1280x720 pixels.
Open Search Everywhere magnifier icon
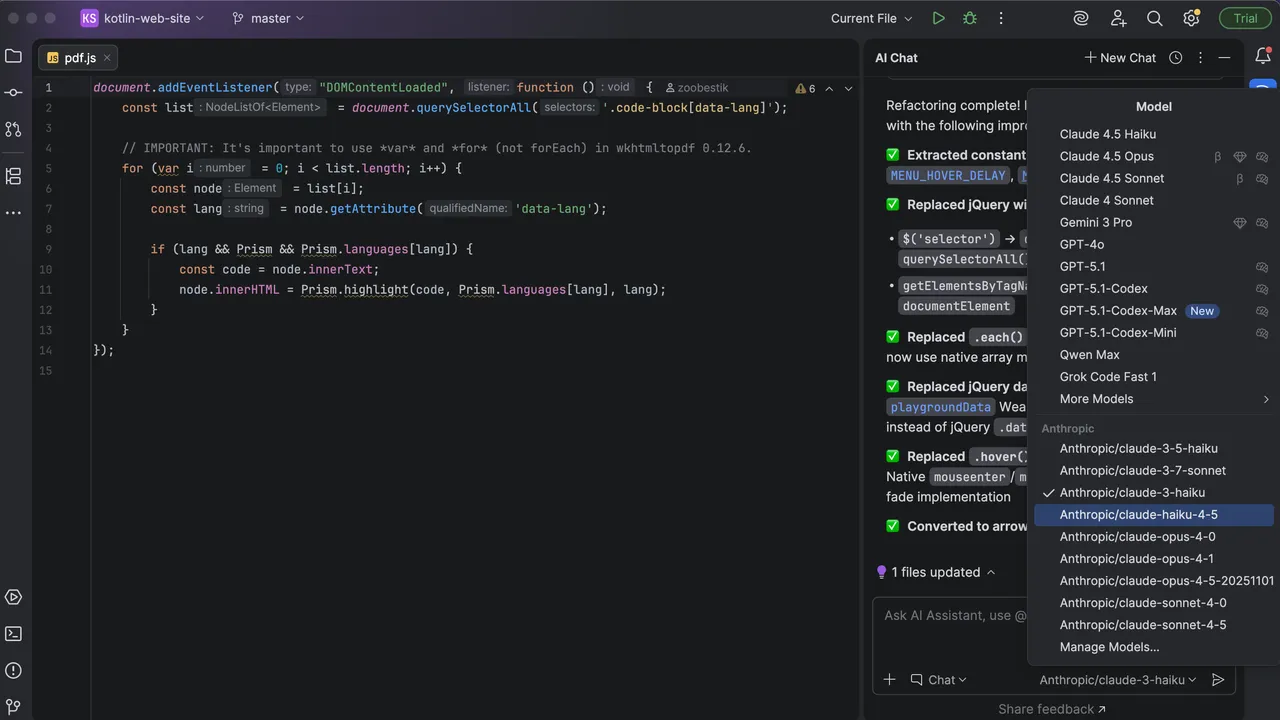(x=1155, y=18)
